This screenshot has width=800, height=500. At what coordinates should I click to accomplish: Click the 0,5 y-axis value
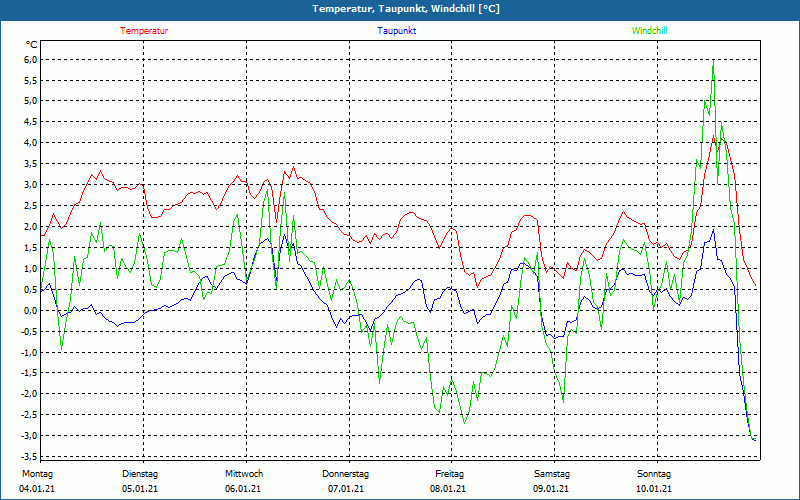(31, 289)
